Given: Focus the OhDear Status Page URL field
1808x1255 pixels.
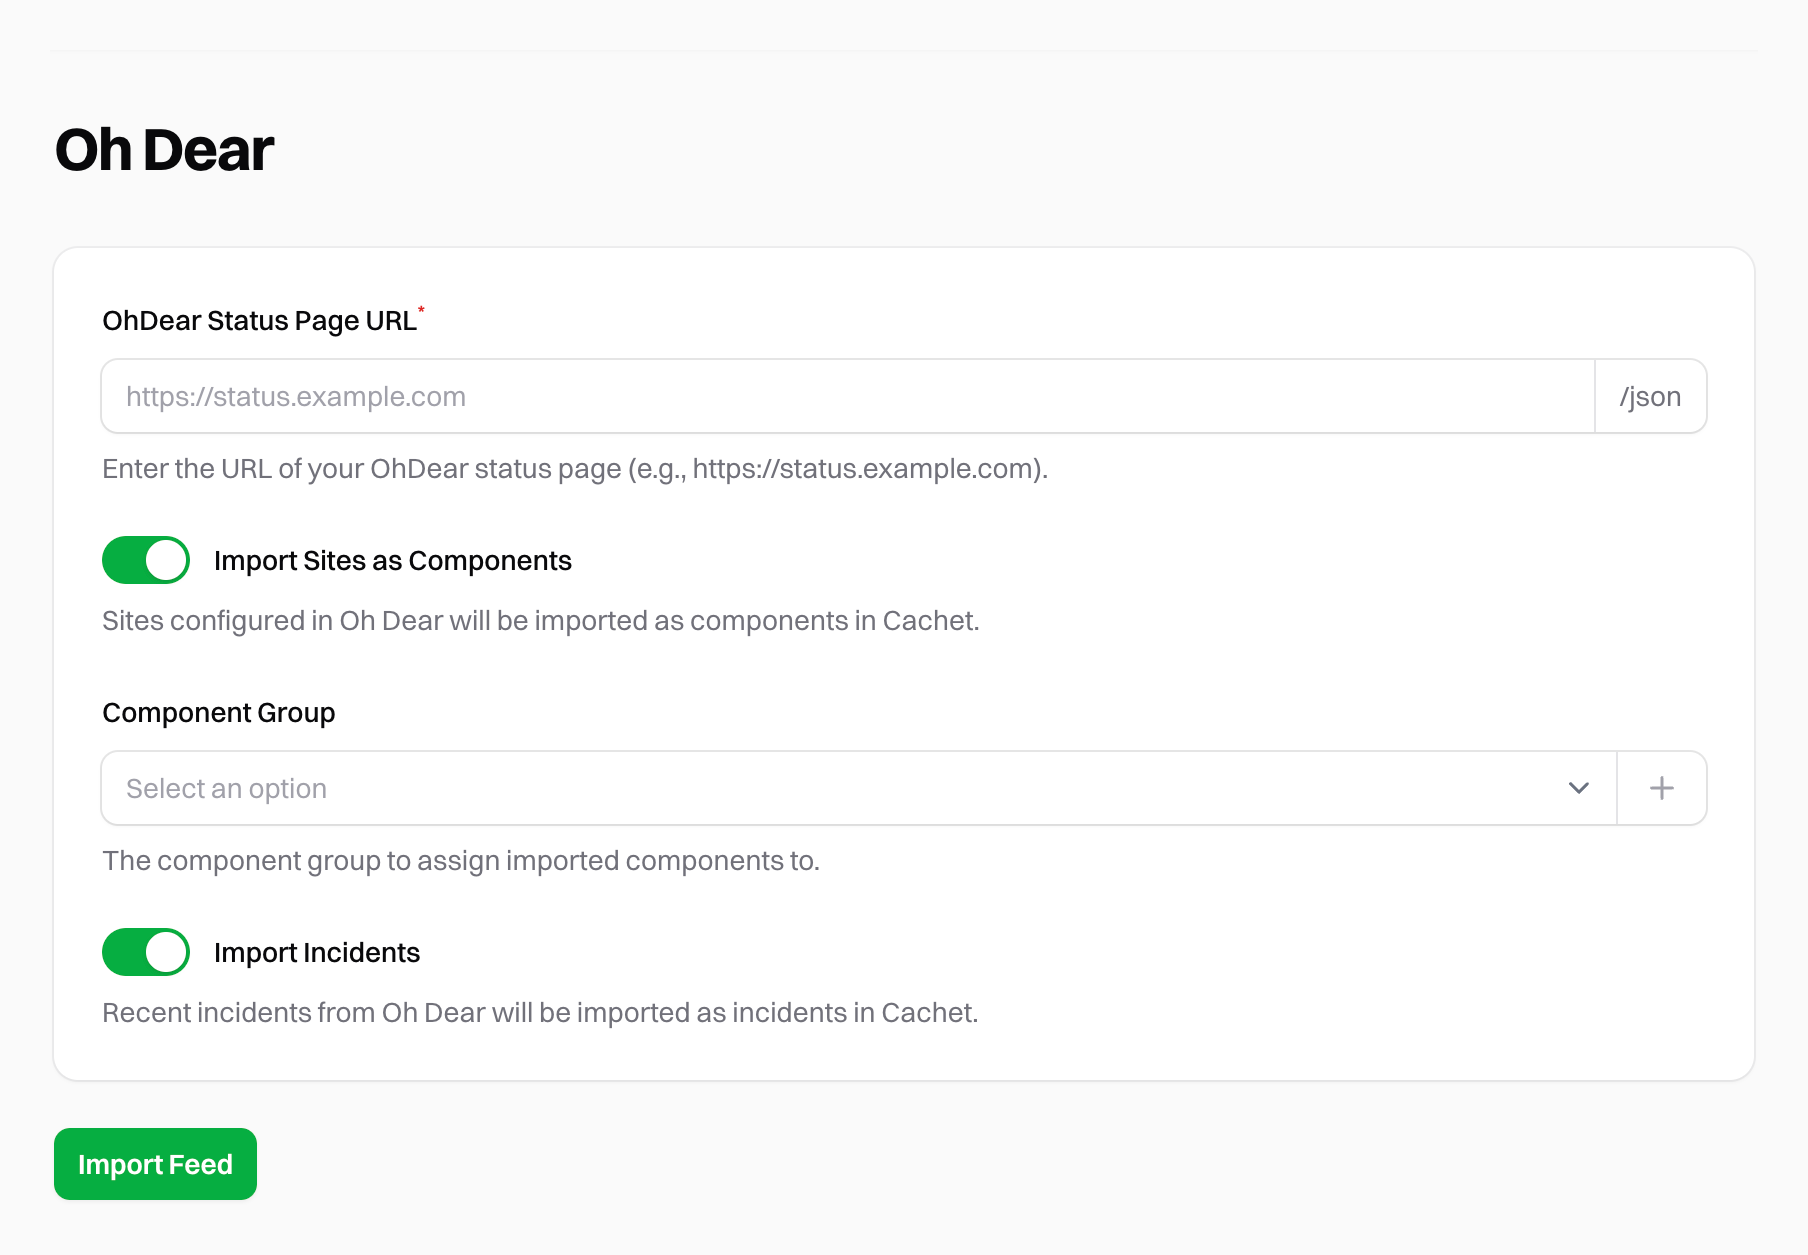Looking at the screenshot, I should pos(846,397).
